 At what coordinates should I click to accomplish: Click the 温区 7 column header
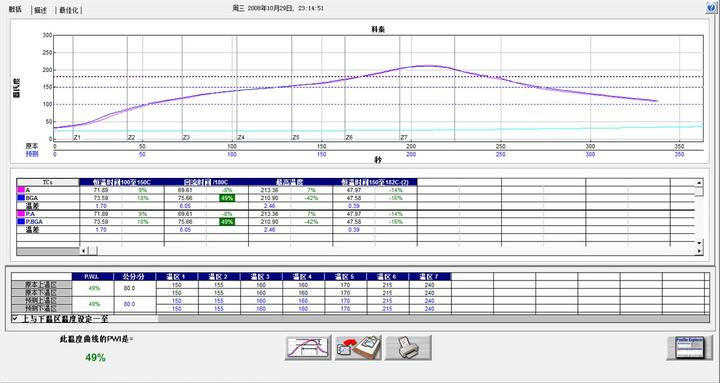(x=429, y=276)
